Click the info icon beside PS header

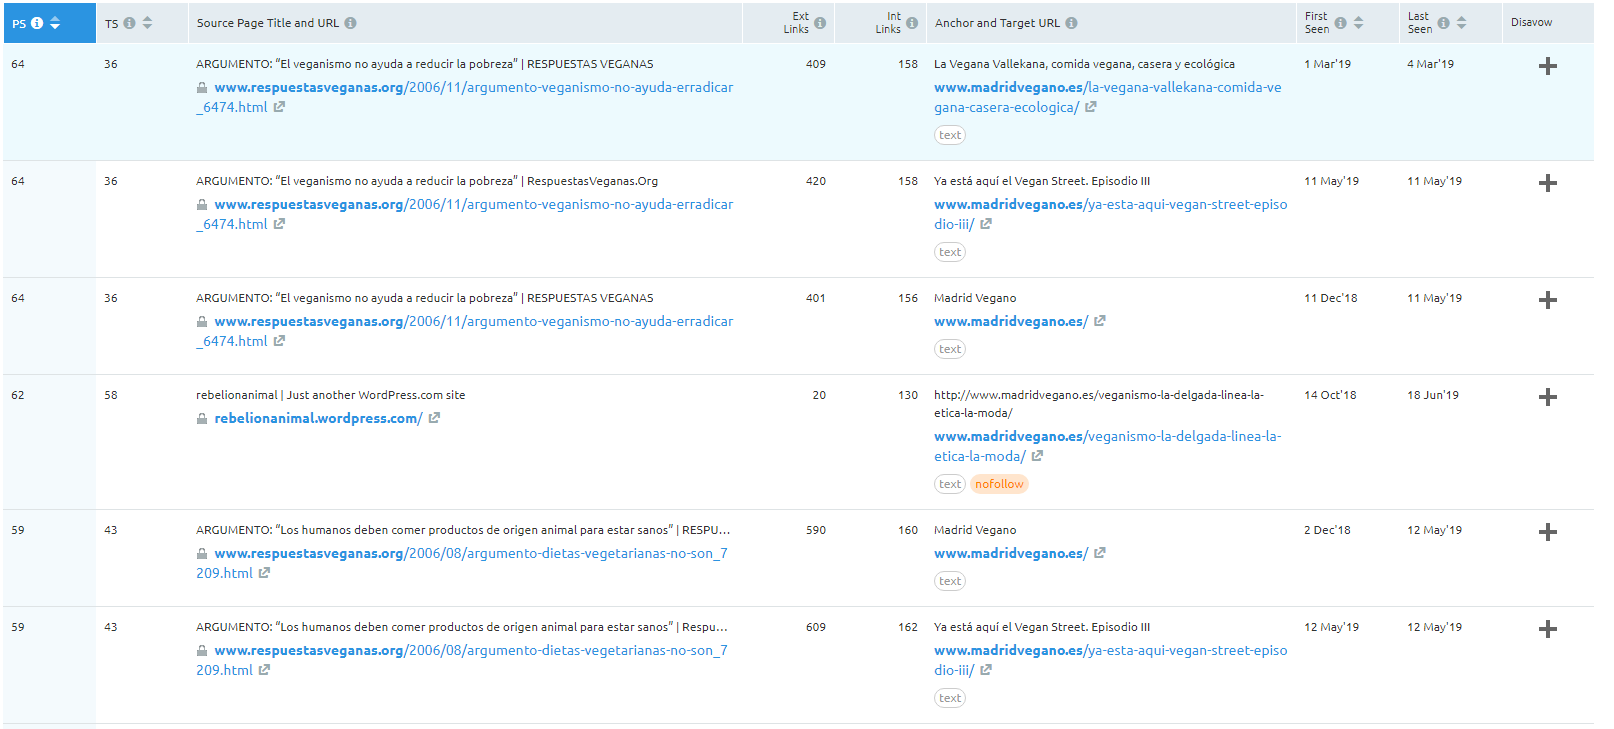pyautogui.click(x=37, y=23)
